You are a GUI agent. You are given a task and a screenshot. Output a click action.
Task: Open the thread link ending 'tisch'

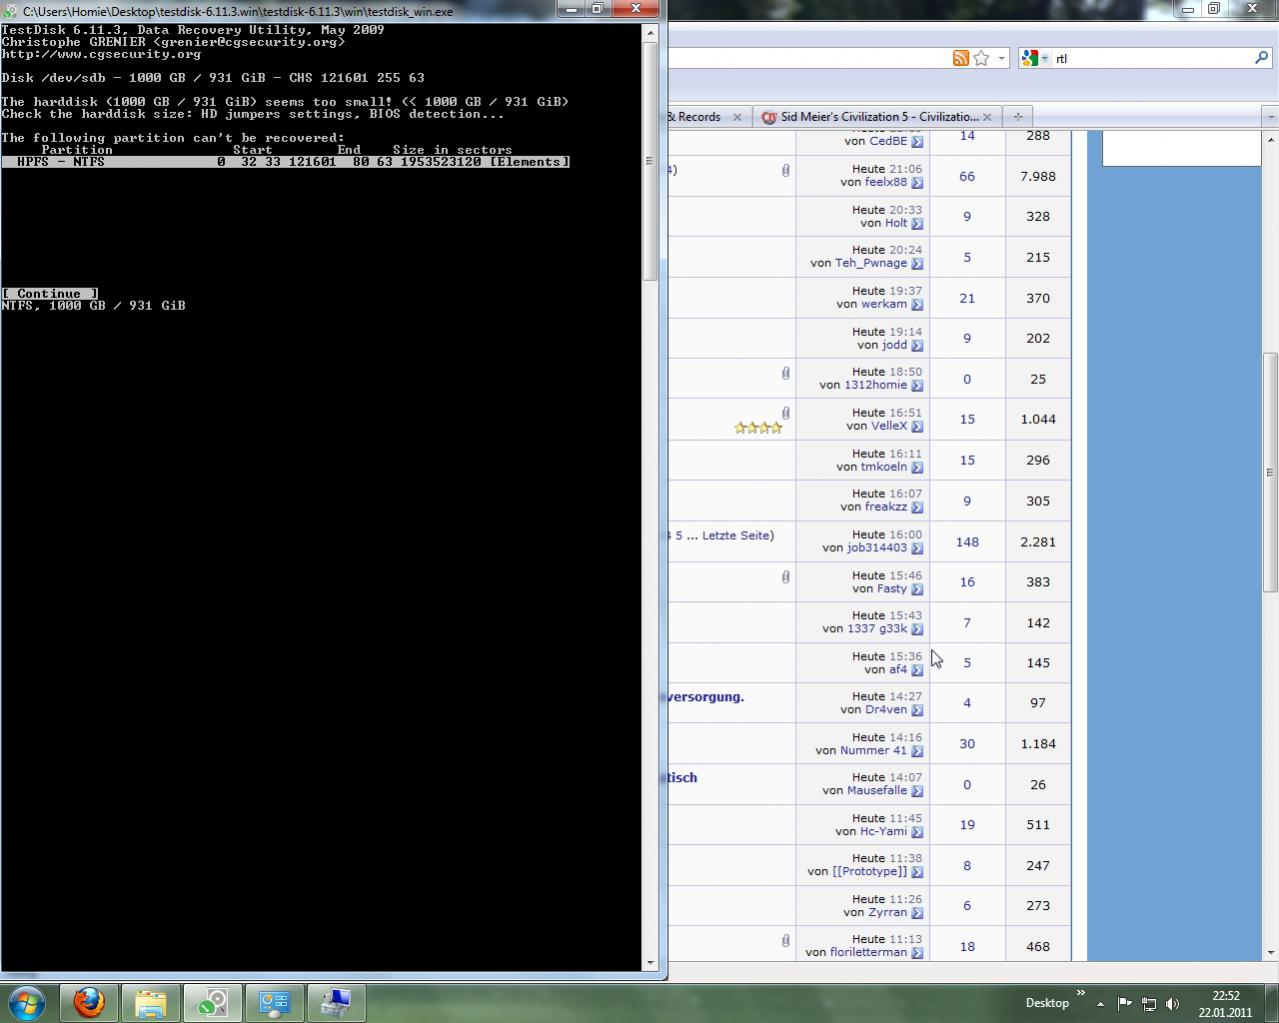click(x=683, y=777)
